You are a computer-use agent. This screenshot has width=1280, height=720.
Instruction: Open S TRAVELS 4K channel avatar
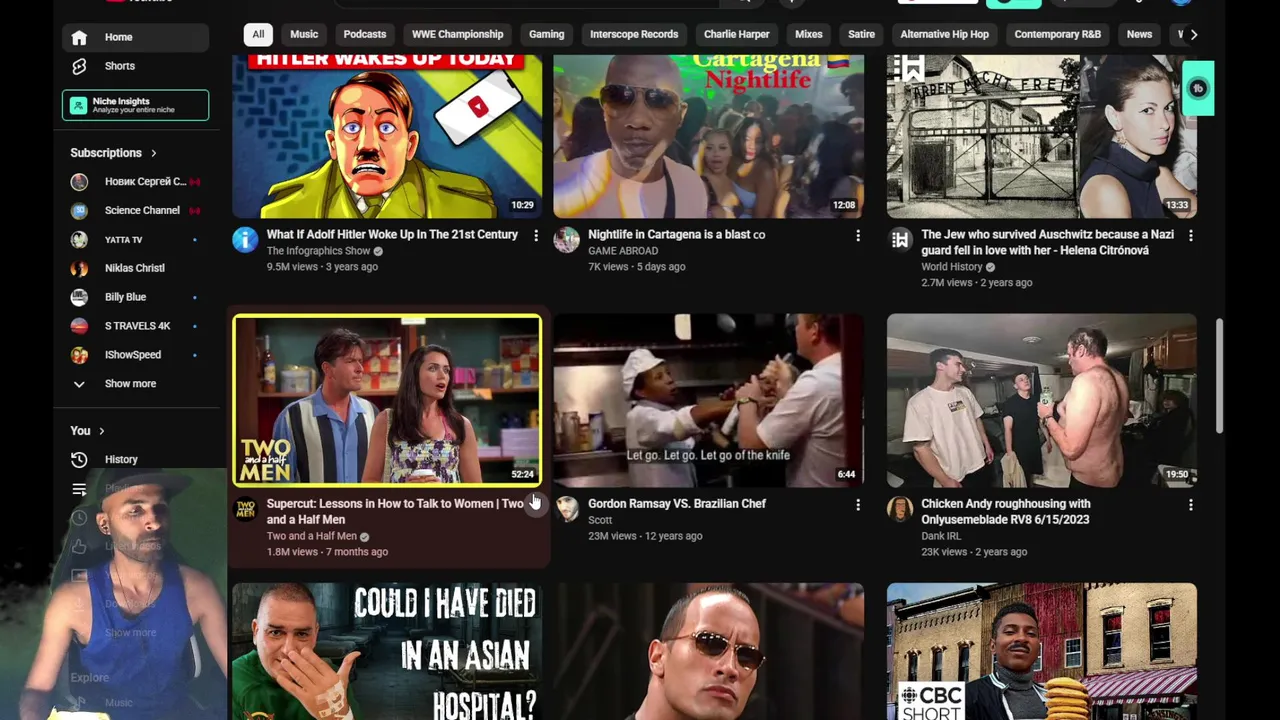click(79, 326)
